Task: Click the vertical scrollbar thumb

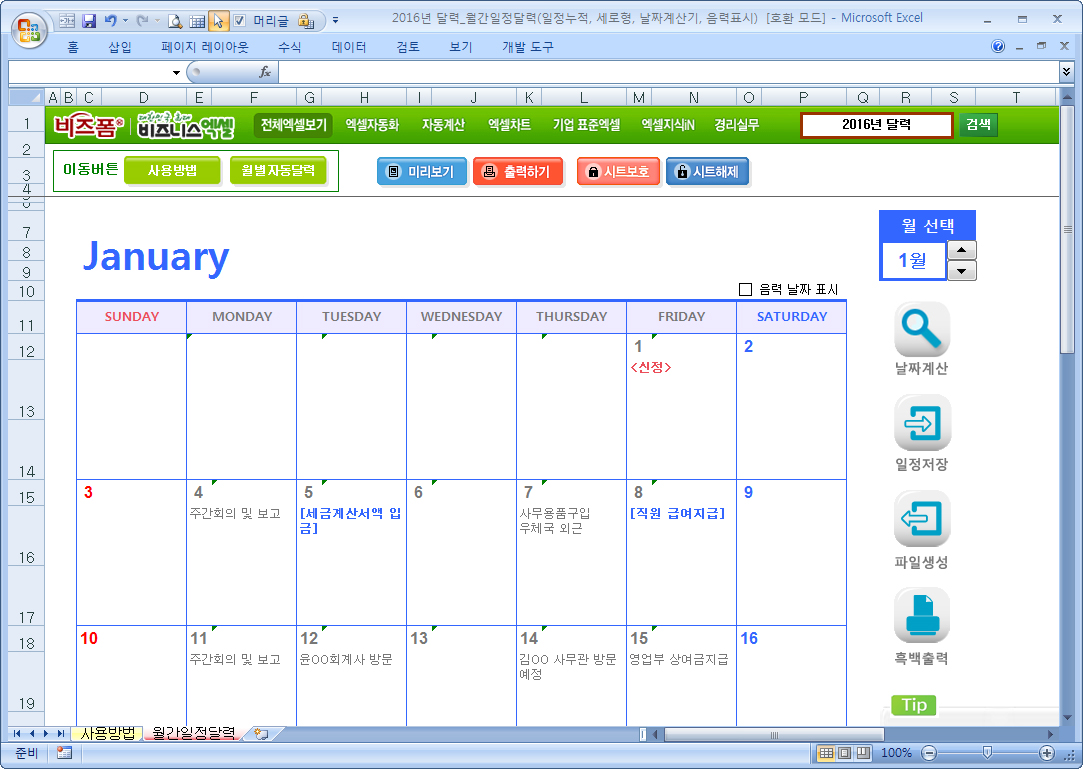Action: pyautogui.click(x=1067, y=229)
